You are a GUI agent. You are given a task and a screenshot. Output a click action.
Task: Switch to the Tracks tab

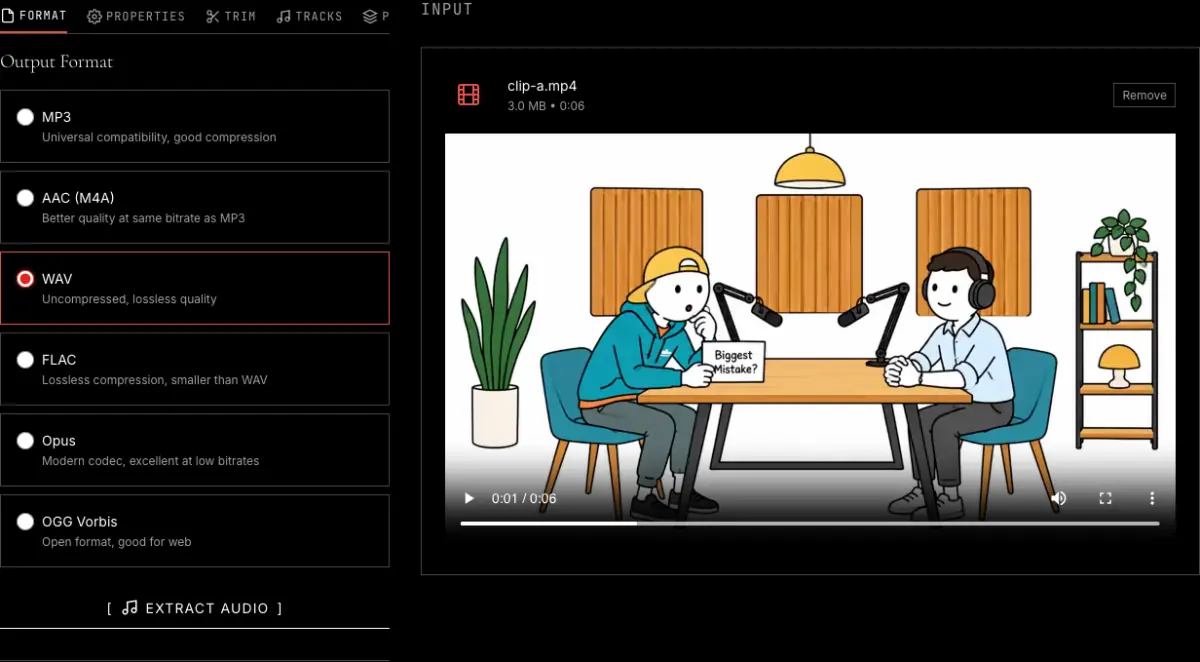coord(310,16)
